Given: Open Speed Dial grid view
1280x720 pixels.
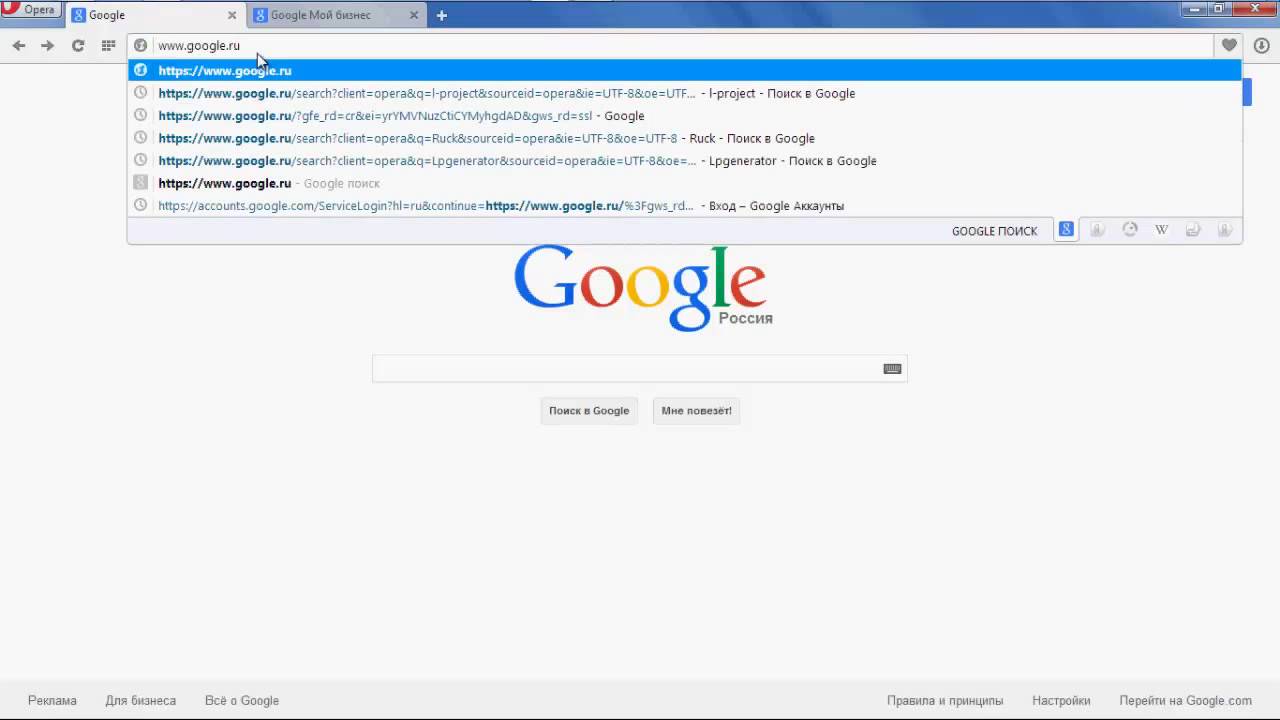Looking at the screenshot, I should click(x=108, y=45).
